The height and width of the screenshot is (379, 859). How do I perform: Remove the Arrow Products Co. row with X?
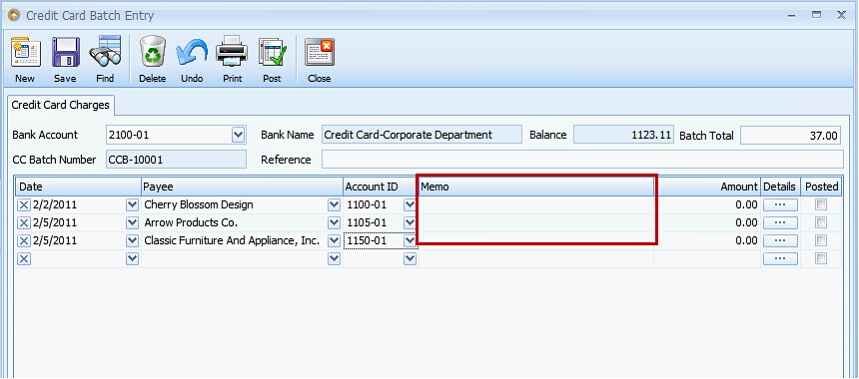[24, 223]
